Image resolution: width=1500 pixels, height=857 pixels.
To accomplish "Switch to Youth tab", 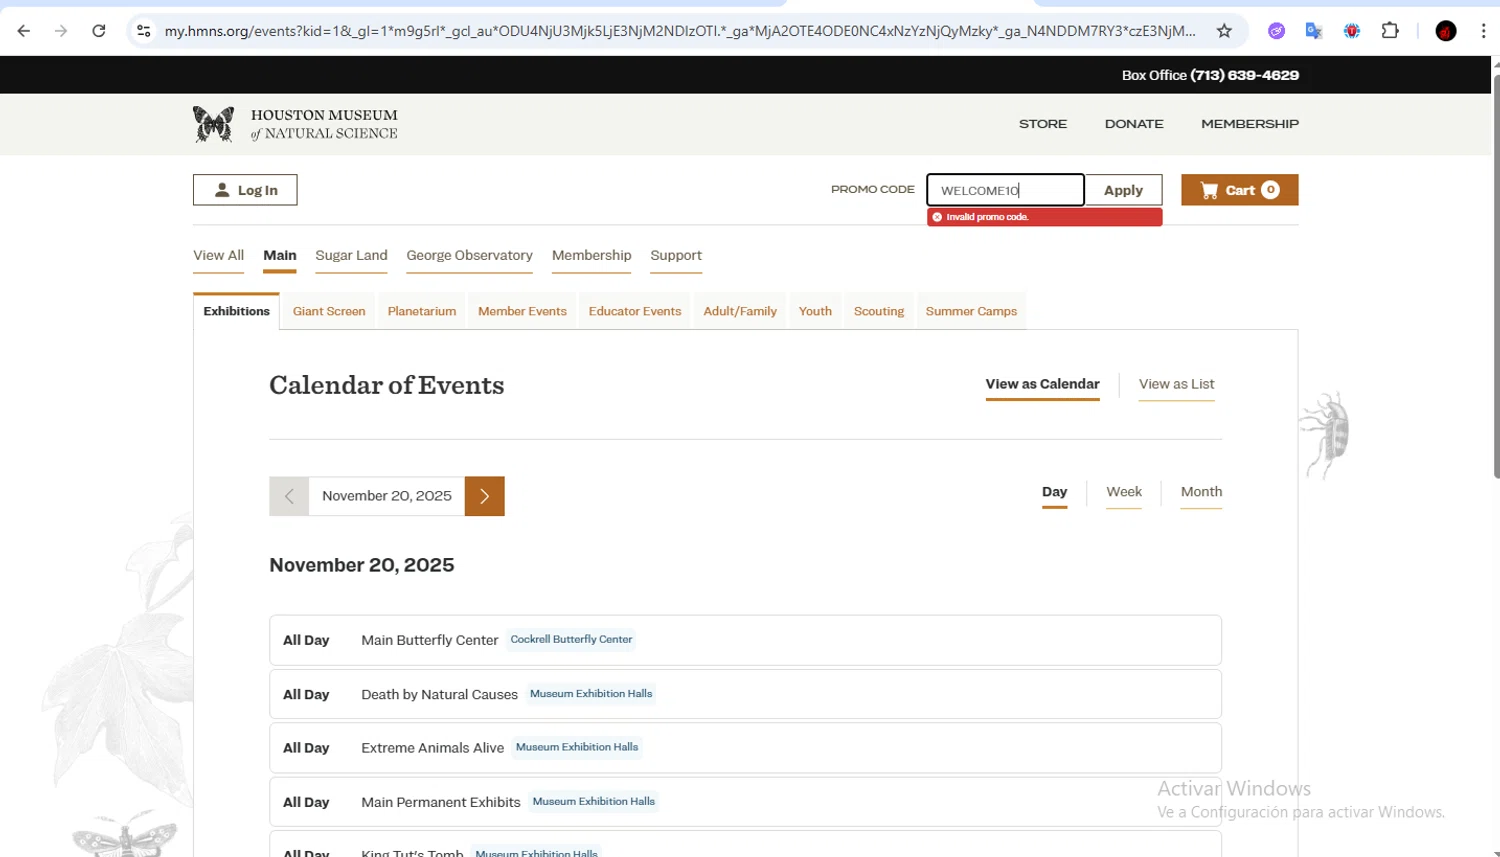I will click(x=815, y=311).
